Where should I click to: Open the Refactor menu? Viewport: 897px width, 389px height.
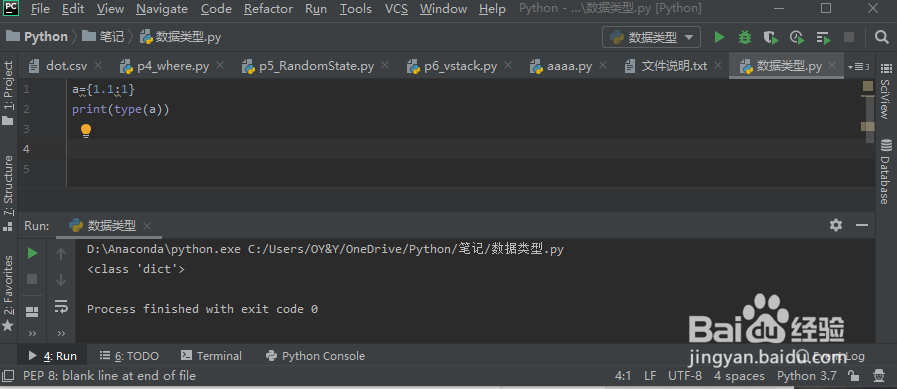click(268, 9)
